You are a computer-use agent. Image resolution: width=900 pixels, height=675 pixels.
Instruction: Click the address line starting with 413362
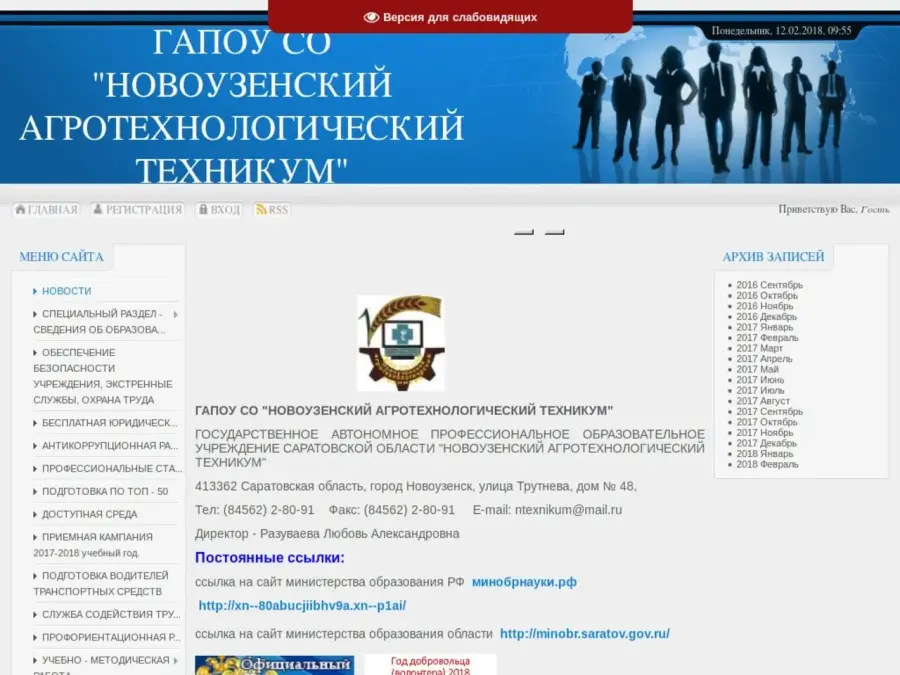[416, 486]
